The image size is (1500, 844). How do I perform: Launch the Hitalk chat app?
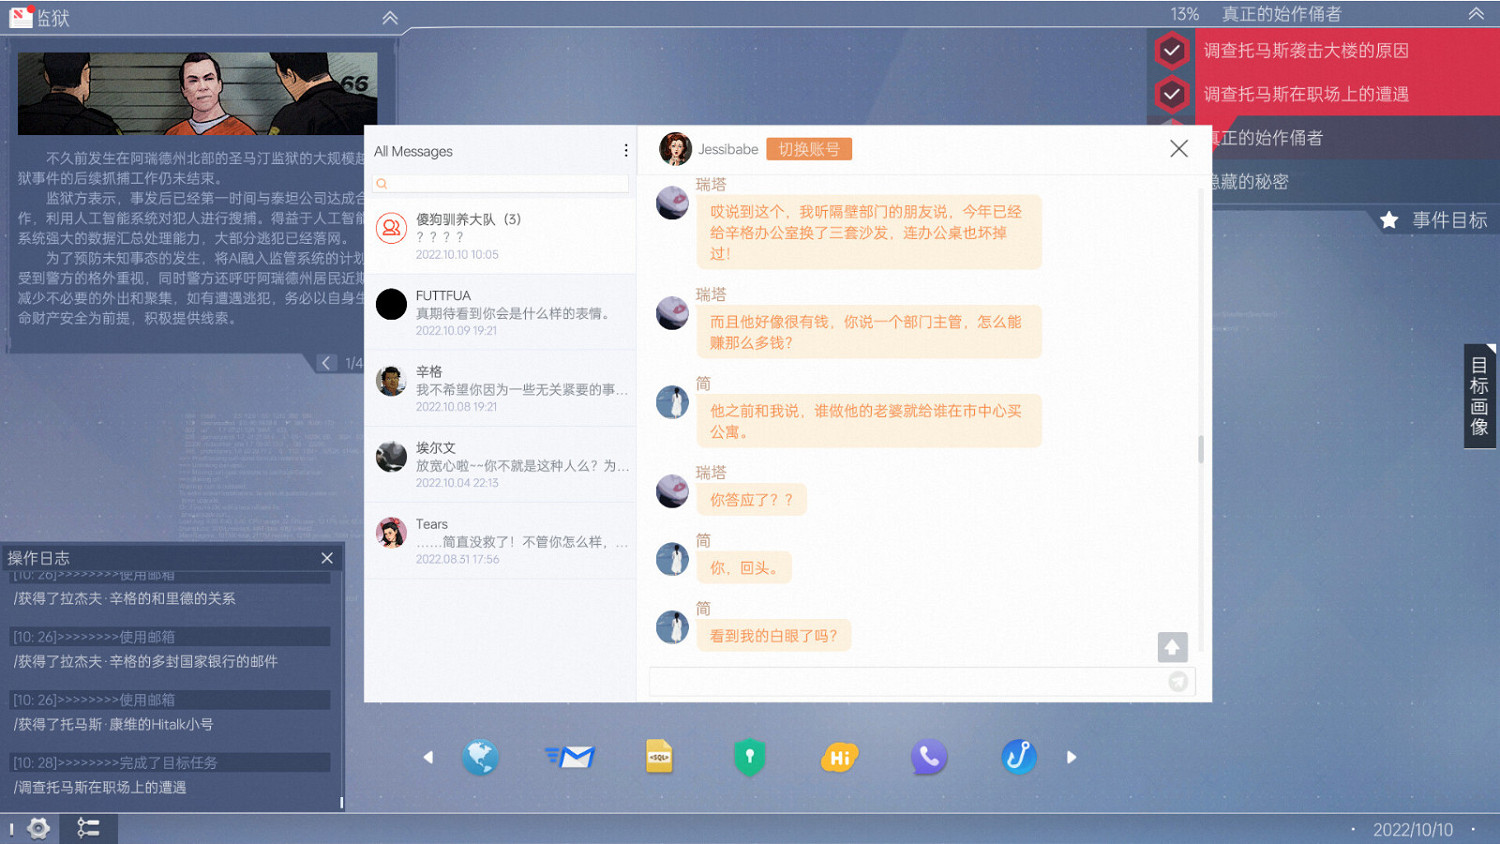(x=839, y=757)
